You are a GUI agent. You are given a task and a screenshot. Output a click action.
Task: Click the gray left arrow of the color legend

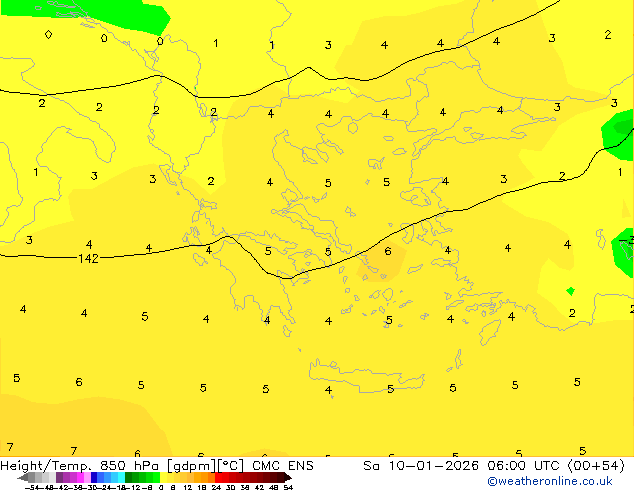coord(23,478)
